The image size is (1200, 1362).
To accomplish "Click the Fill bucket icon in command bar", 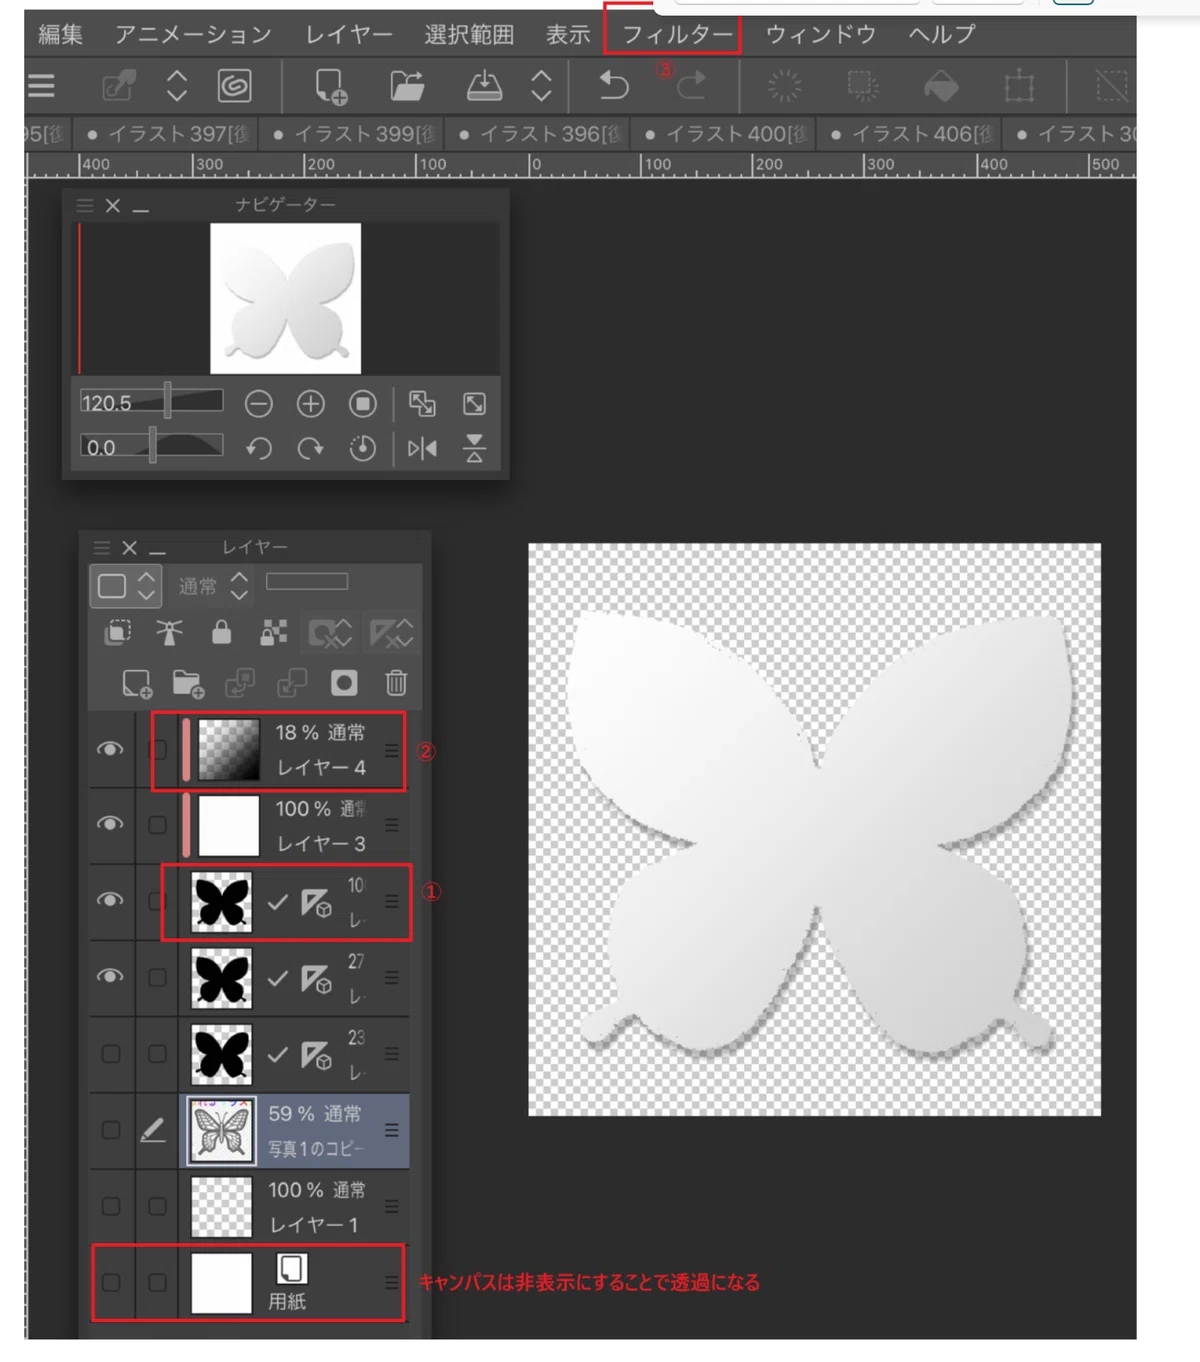I will pos(941,87).
